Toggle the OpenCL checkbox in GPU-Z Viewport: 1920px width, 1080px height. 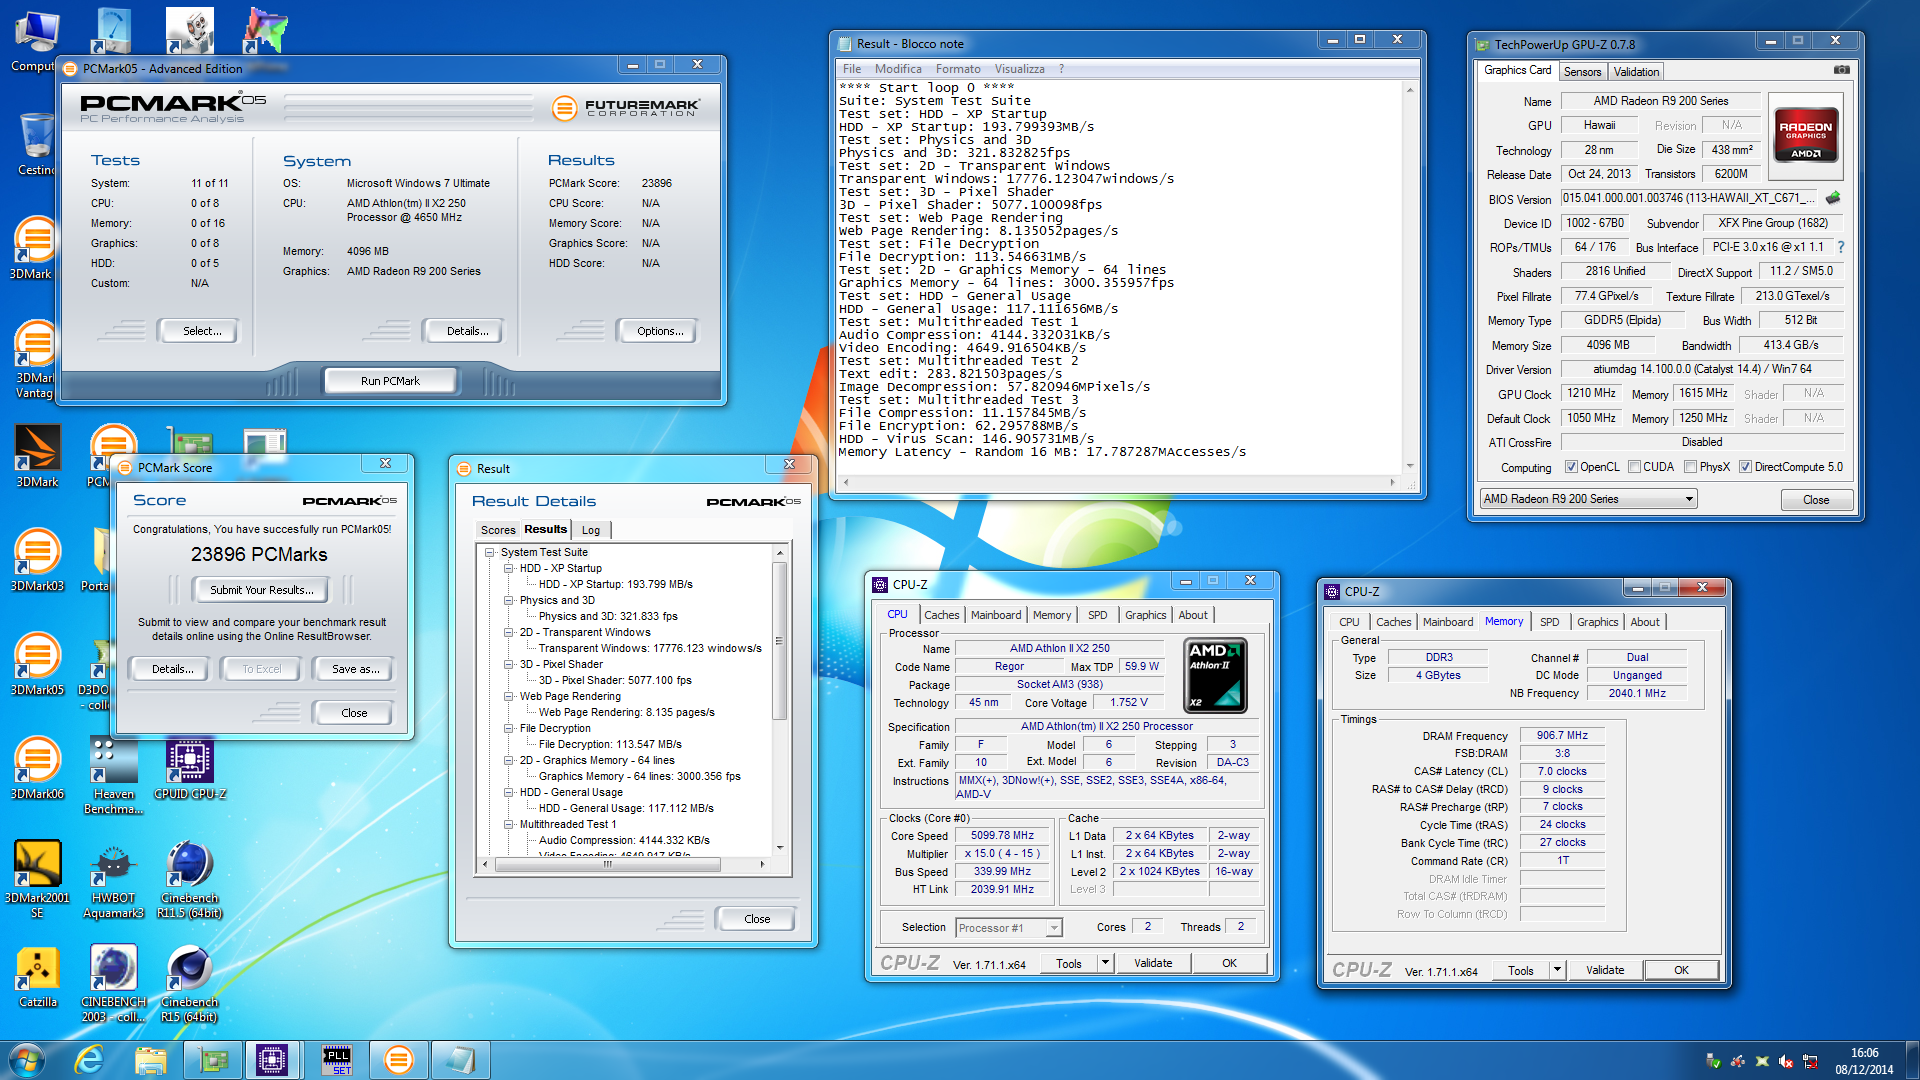click(1571, 467)
